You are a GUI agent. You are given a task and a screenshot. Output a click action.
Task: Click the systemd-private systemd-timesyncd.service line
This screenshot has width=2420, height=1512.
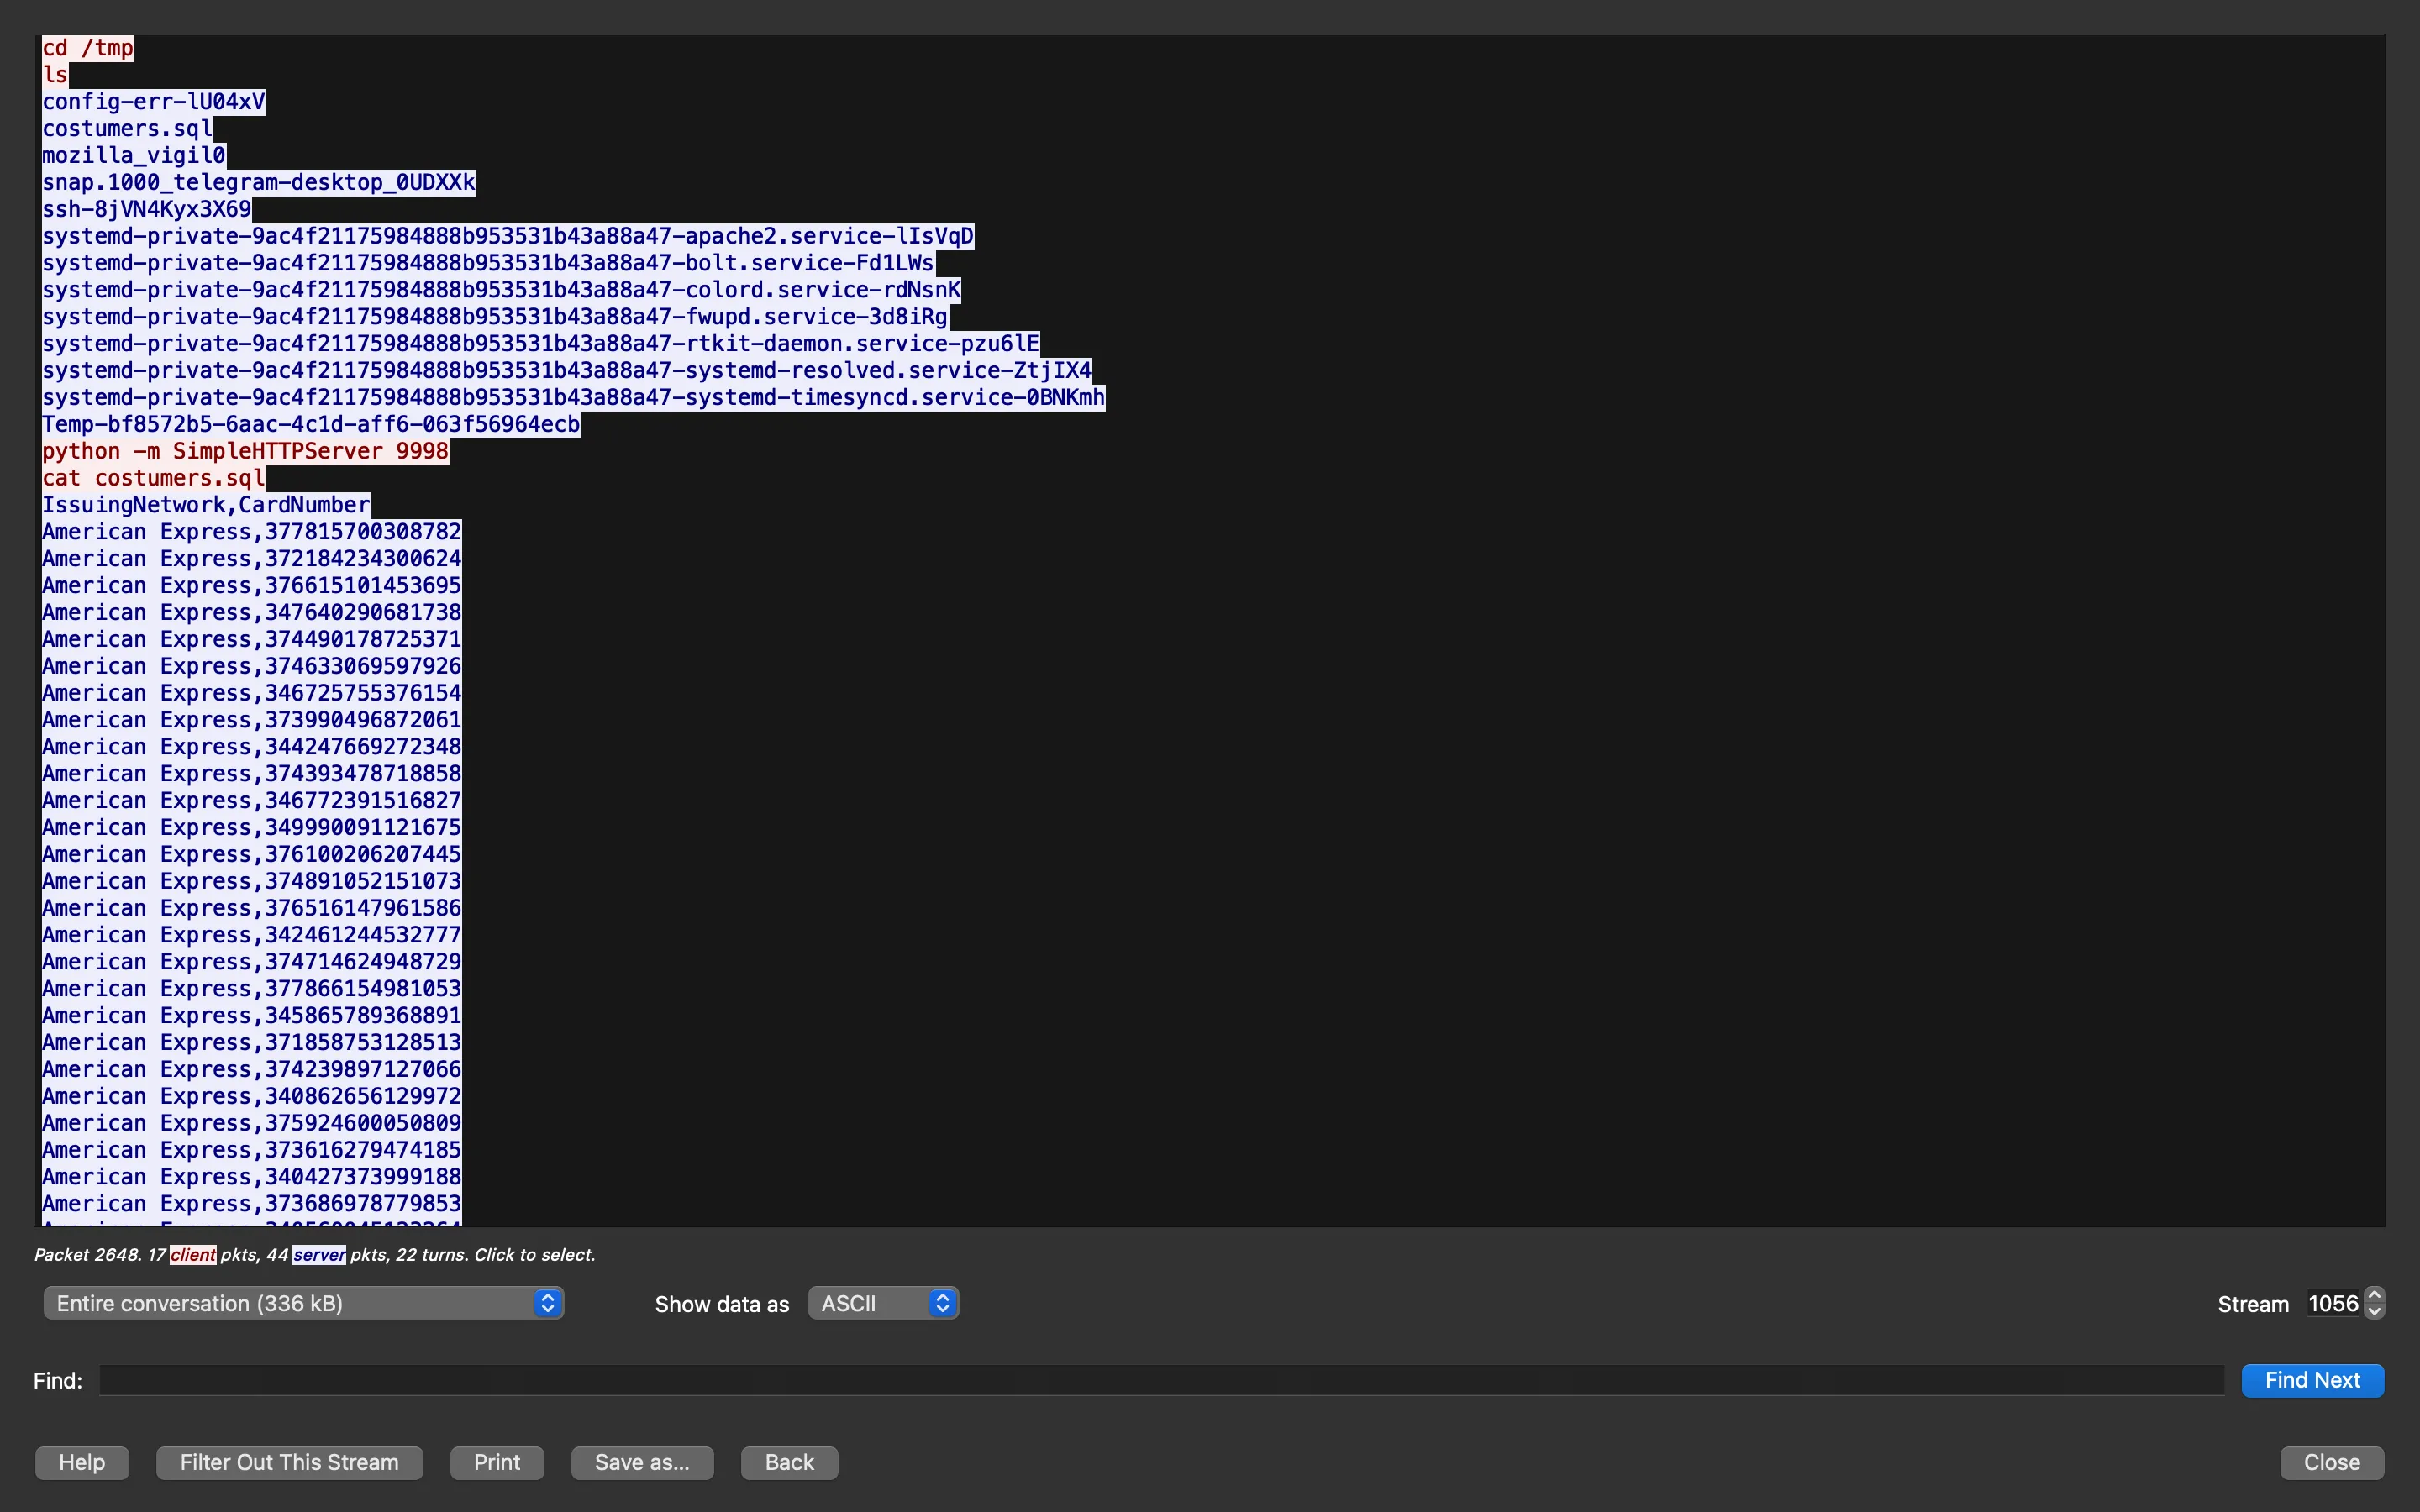click(574, 398)
